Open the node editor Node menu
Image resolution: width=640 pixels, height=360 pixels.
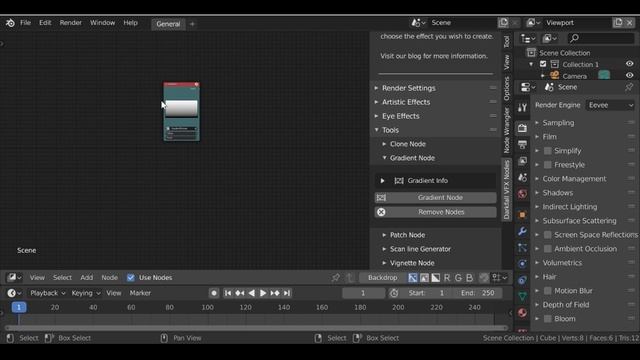click(109, 278)
